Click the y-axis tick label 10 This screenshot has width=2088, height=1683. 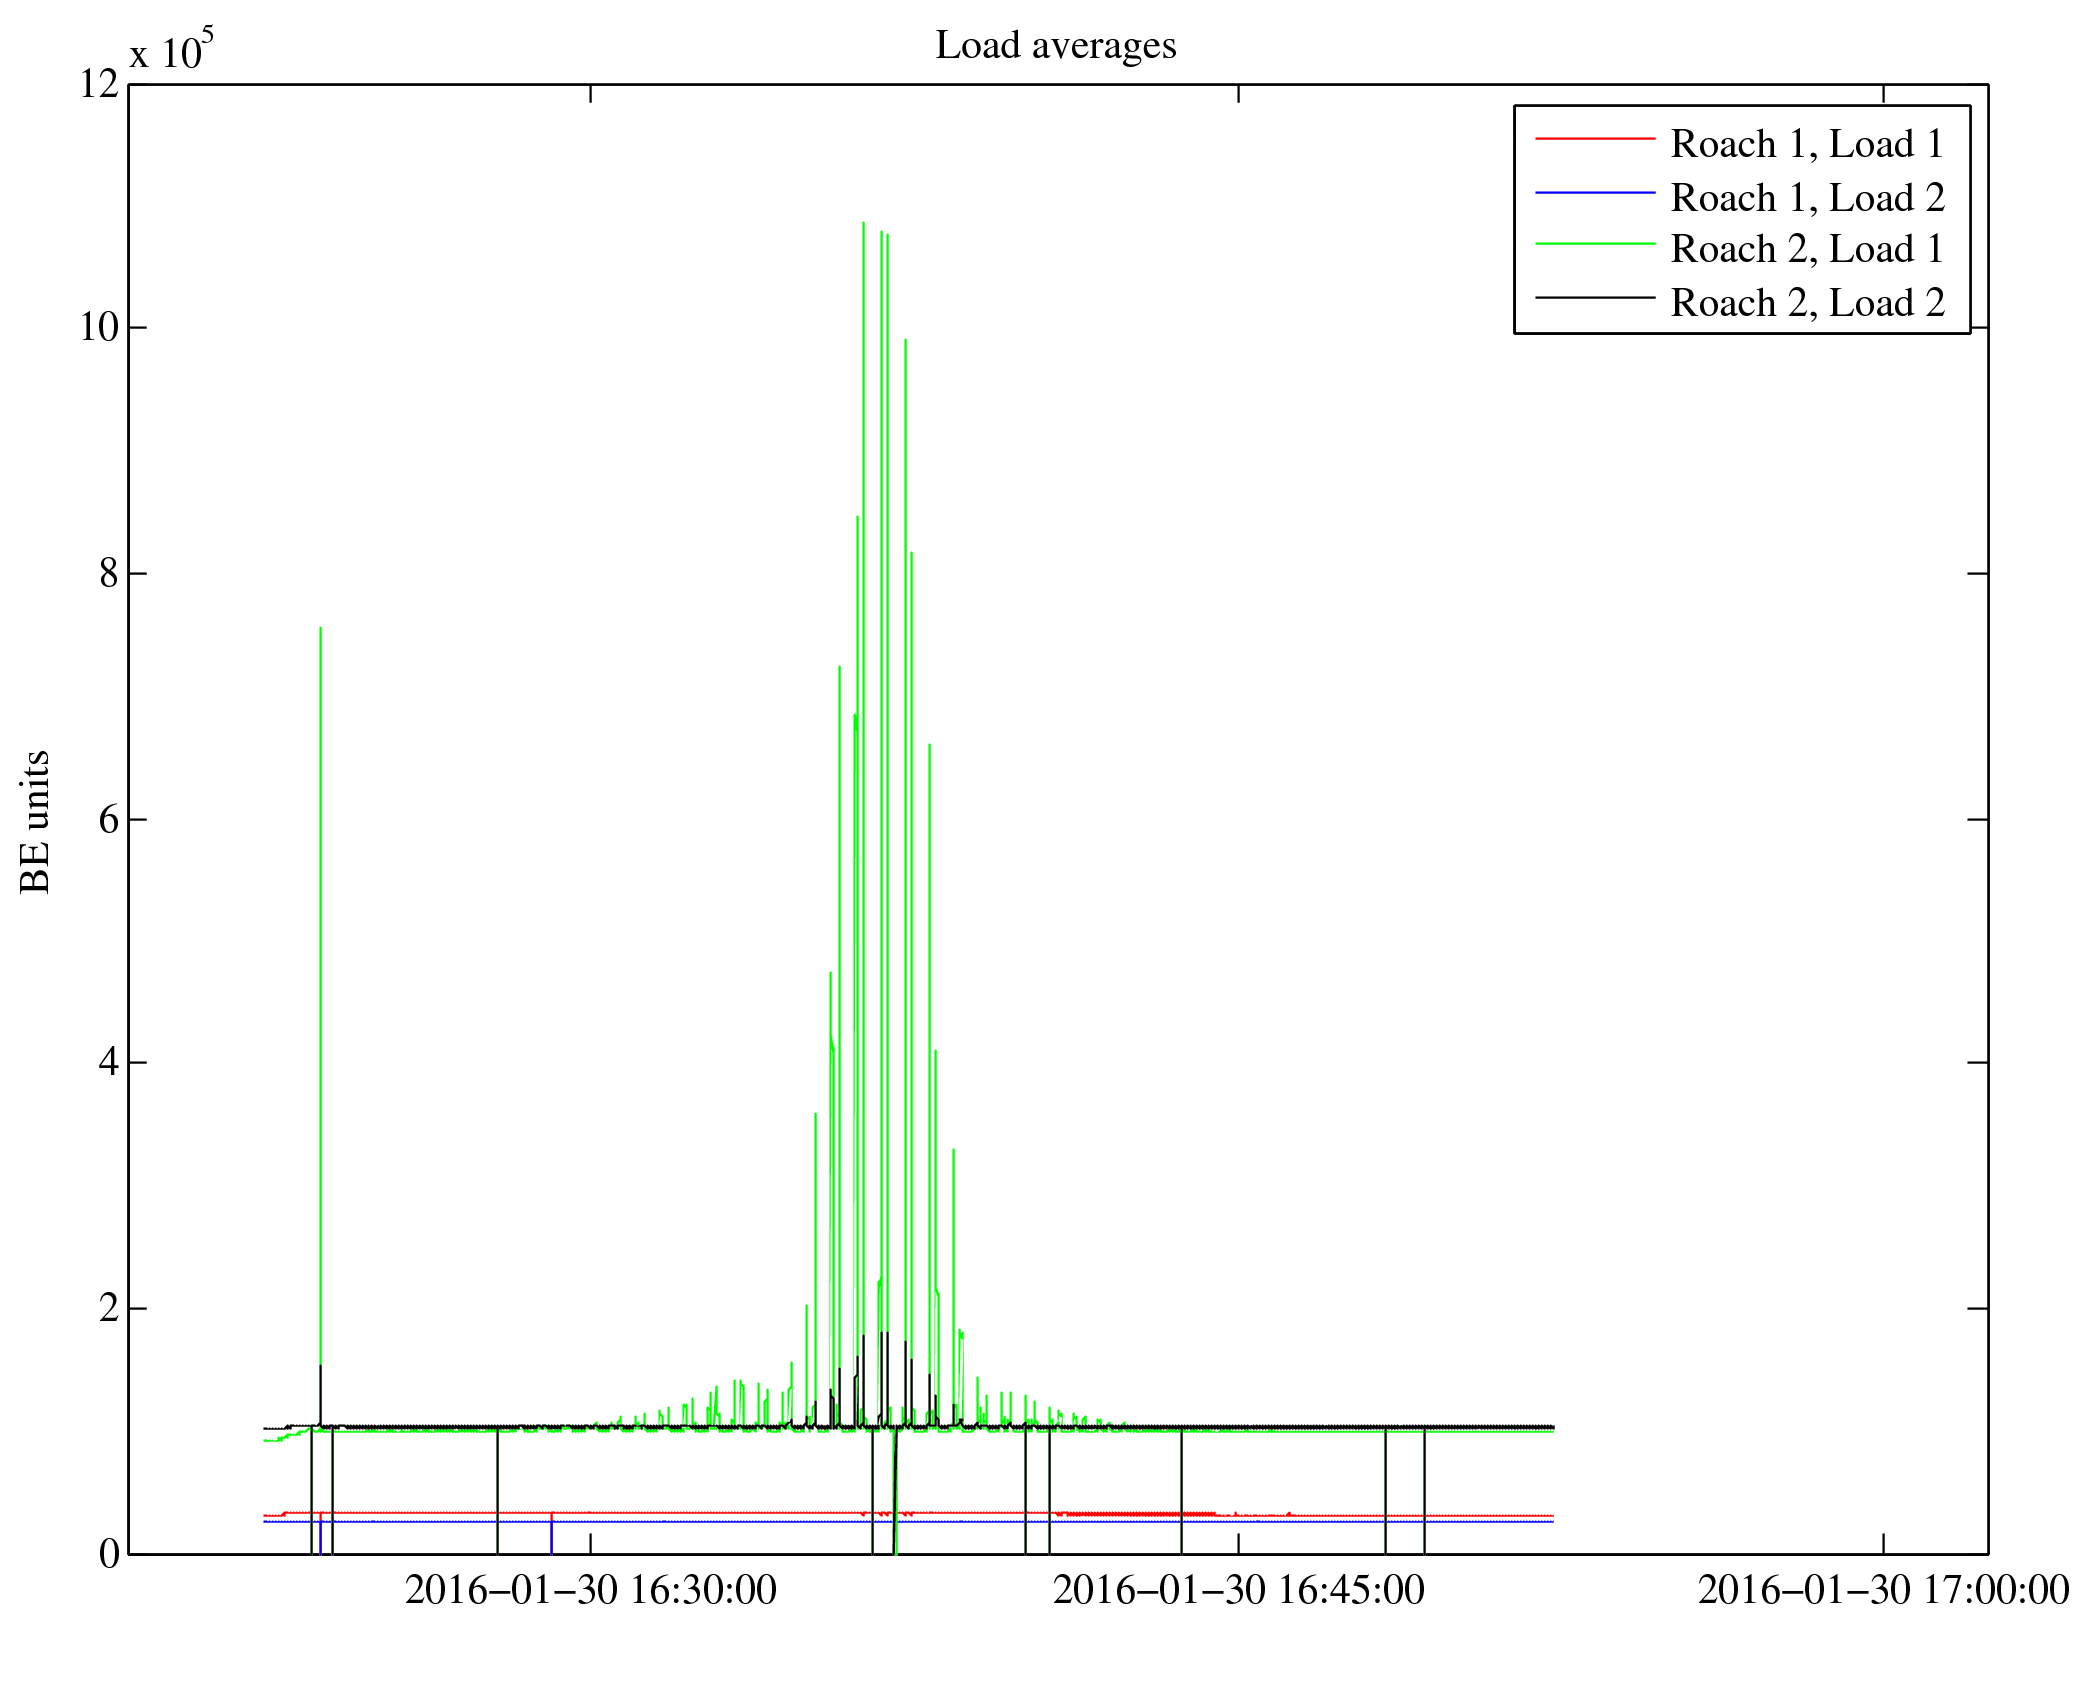99,327
